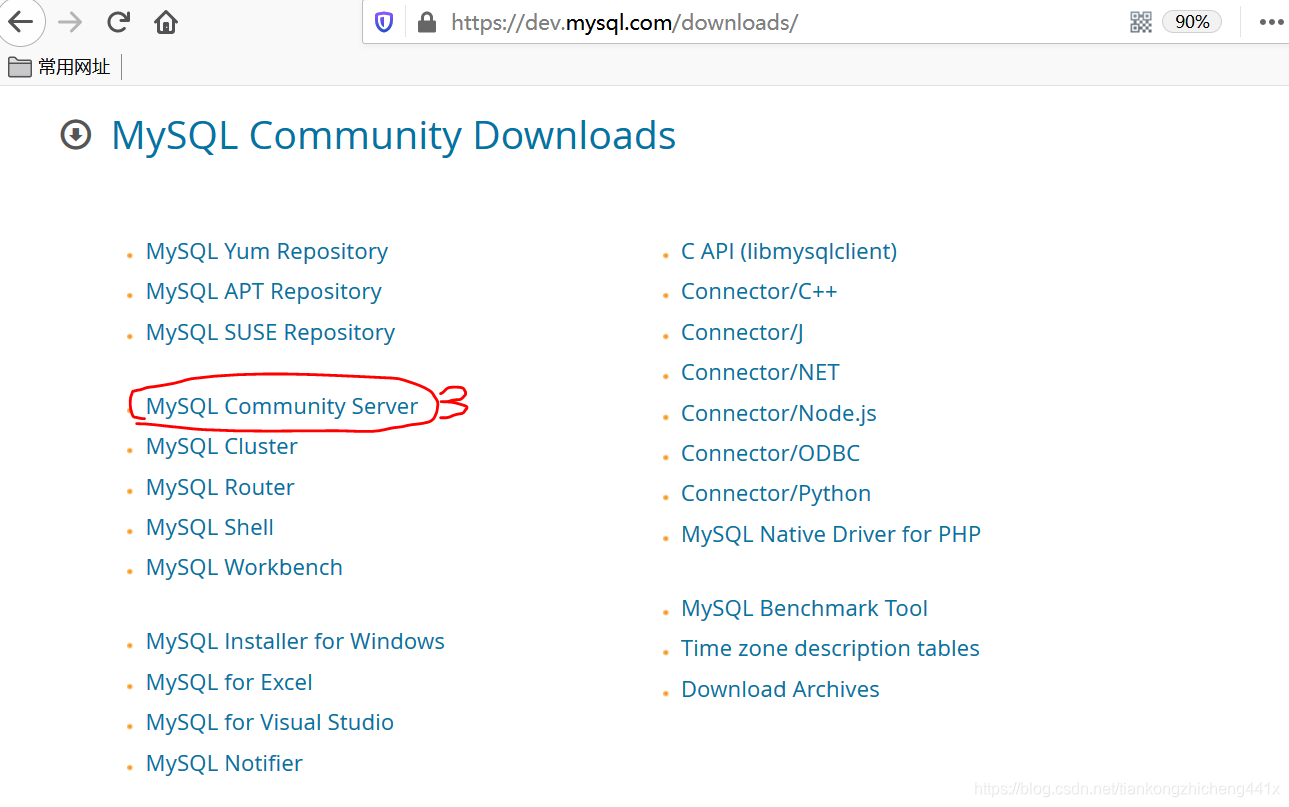This screenshot has height=807, width=1289.
Task: Open MySQL for Visual Studio link
Action: (x=270, y=722)
